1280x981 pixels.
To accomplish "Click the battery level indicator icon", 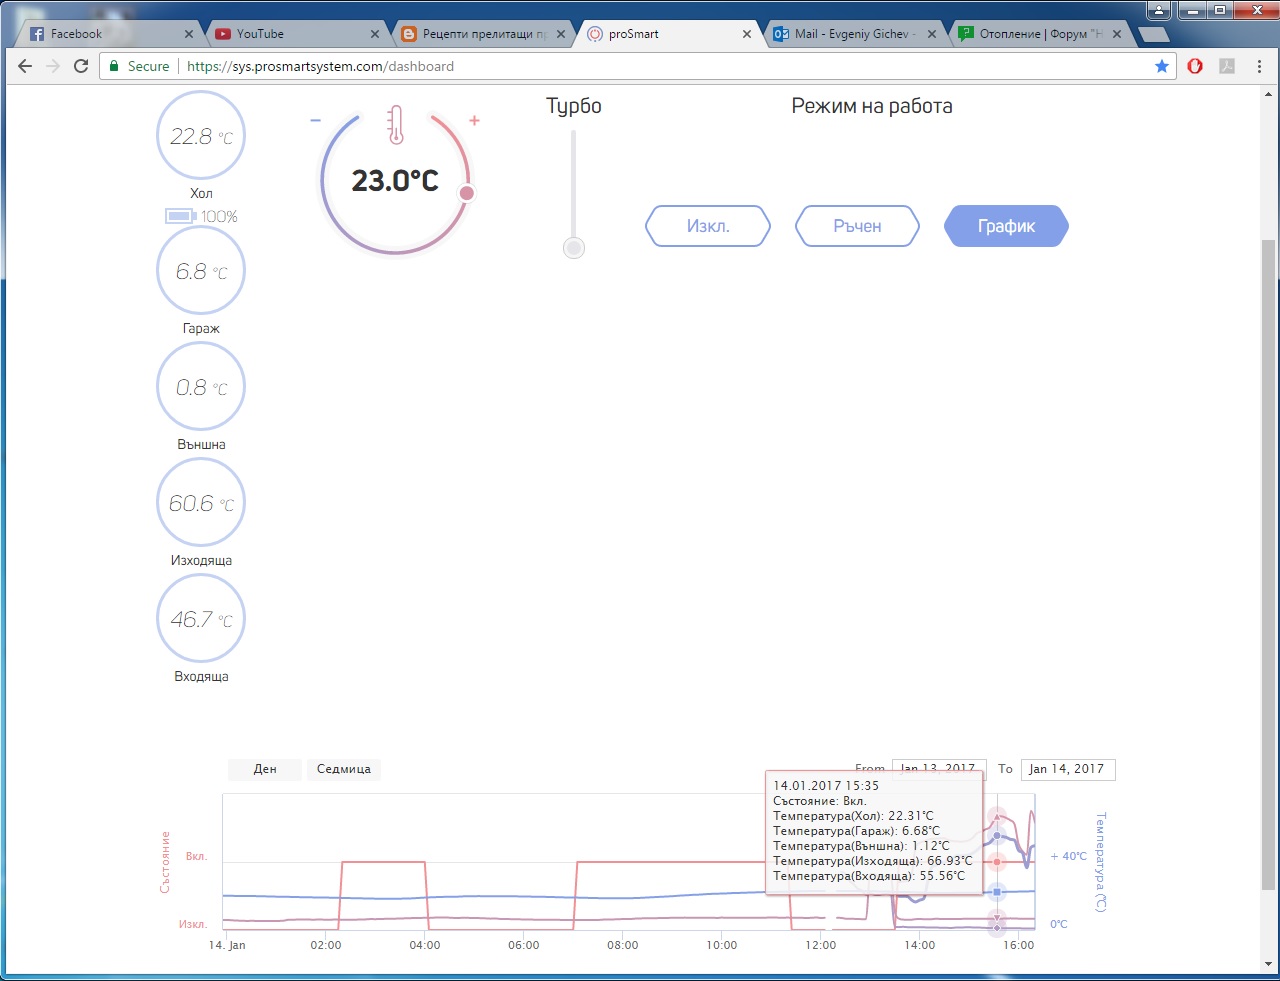I will point(180,216).
